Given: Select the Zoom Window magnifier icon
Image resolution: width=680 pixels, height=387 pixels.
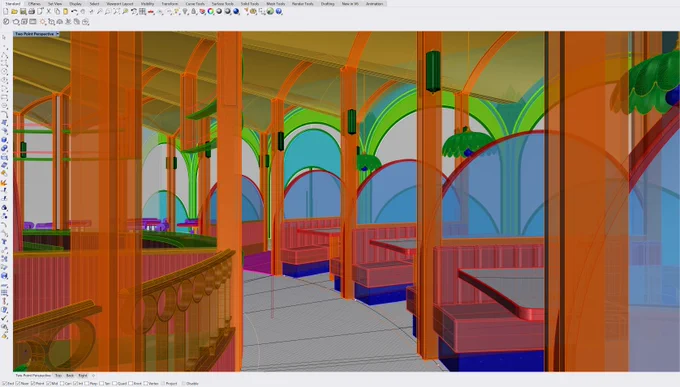Looking at the screenshot, I should (x=108, y=11).
